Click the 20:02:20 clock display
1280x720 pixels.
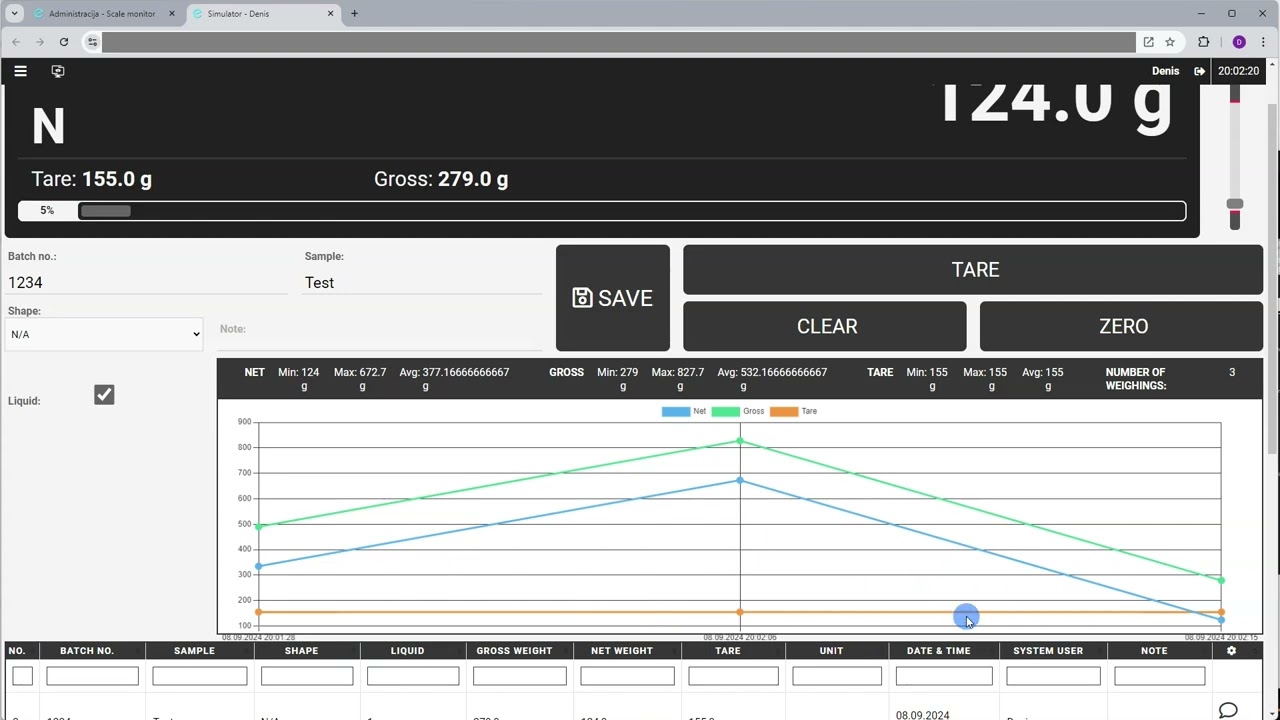click(1238, 71)
